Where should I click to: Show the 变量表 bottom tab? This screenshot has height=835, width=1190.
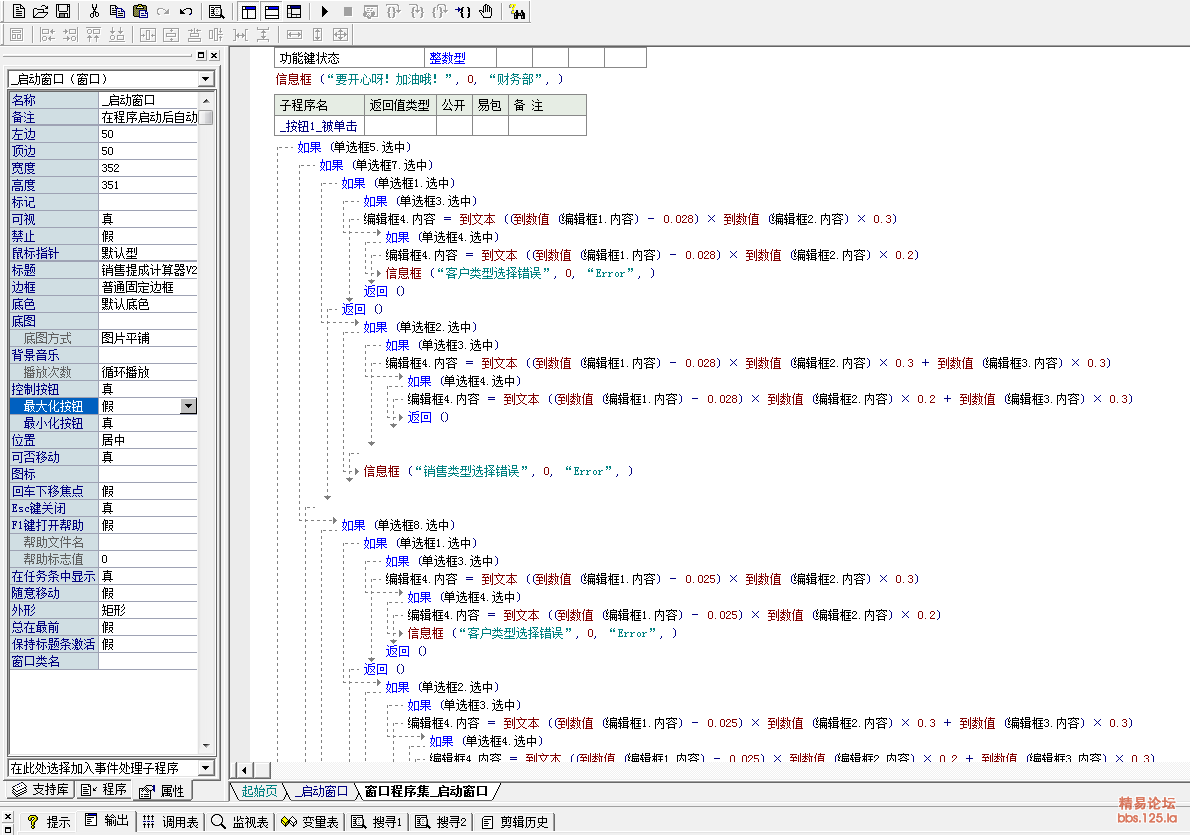coord(310,821)
